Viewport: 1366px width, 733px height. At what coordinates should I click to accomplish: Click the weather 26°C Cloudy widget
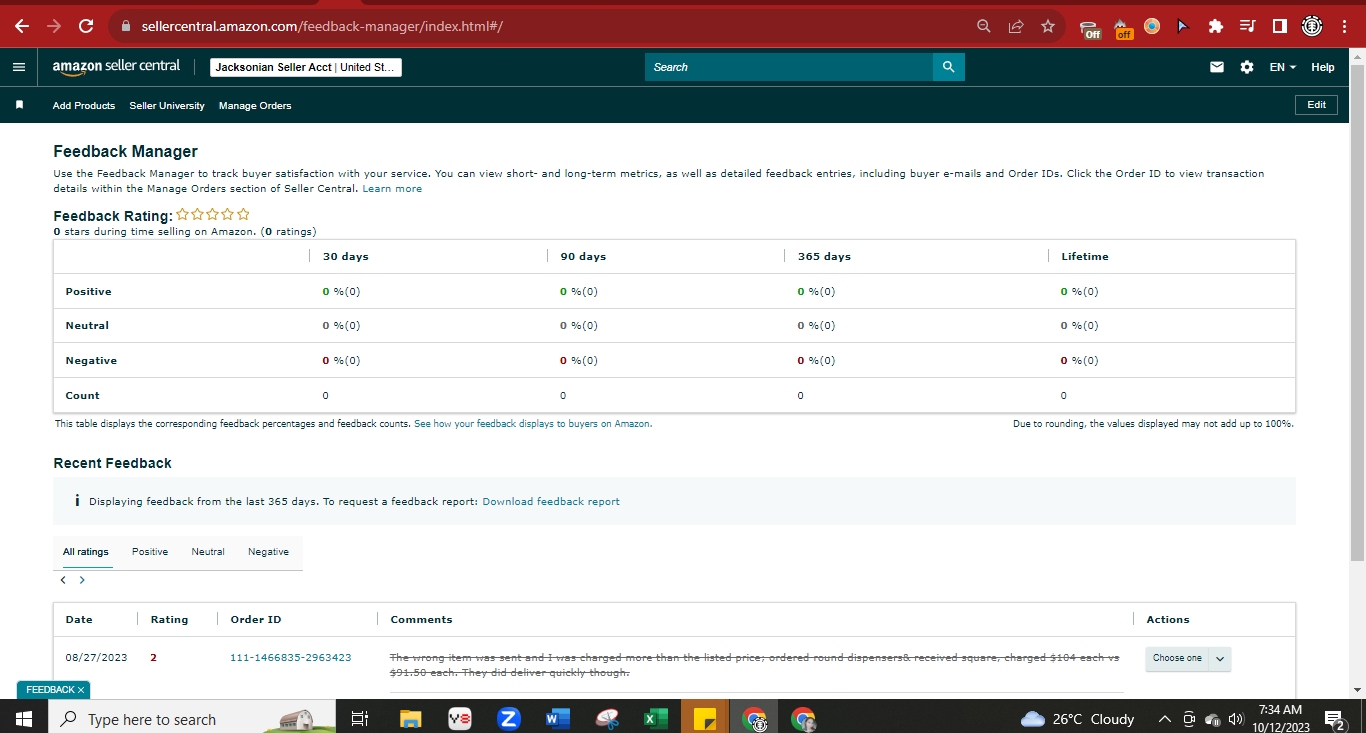(1077, 719)
